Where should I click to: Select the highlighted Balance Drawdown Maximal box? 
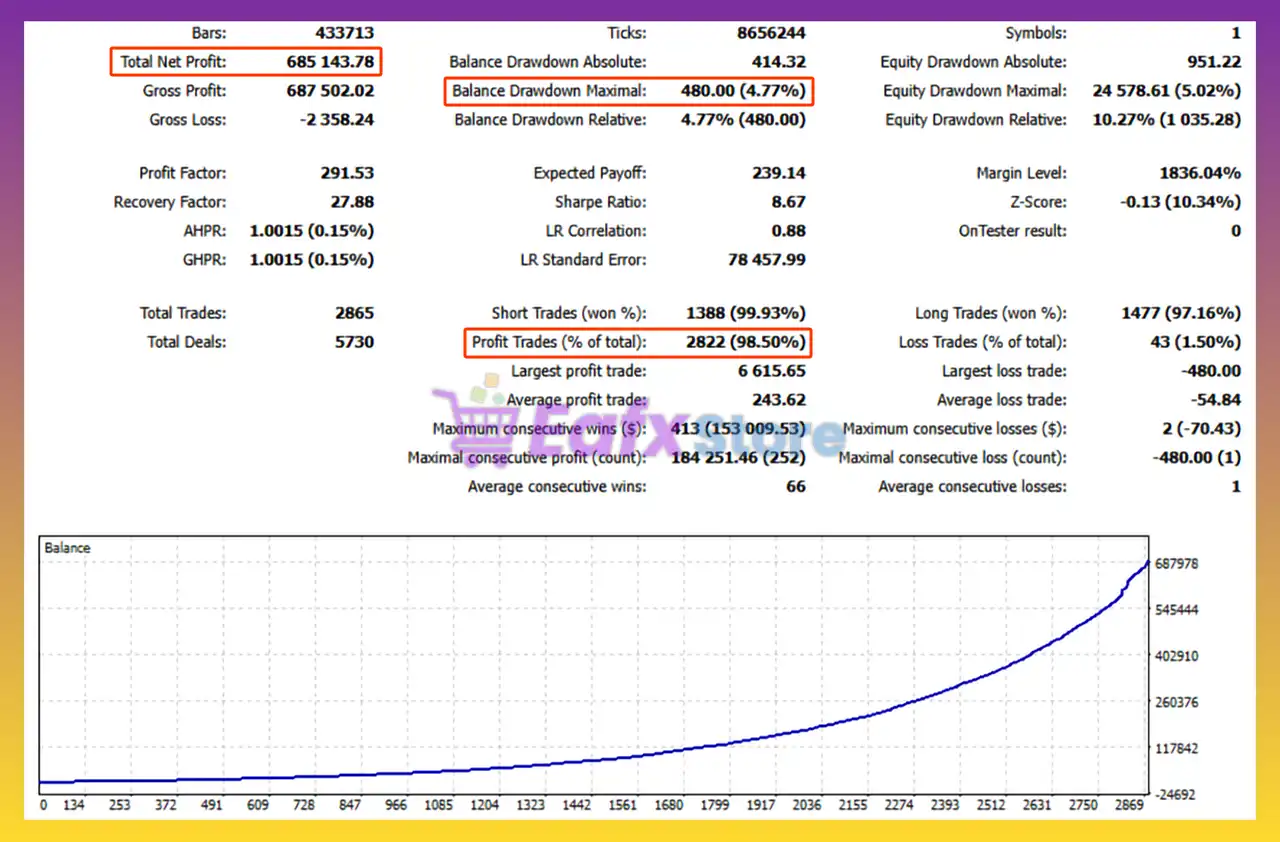[628, 91]
